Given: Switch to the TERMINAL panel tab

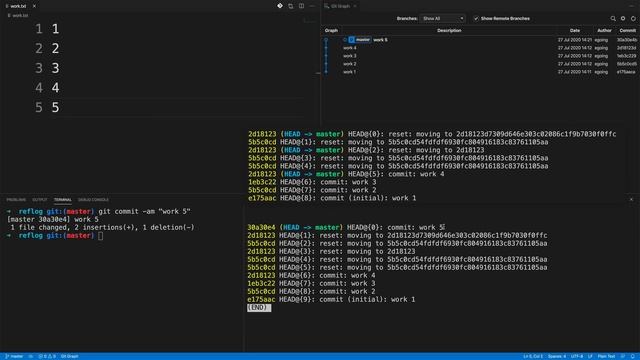Looking at the screenshot, I should (x=63, y=200).
